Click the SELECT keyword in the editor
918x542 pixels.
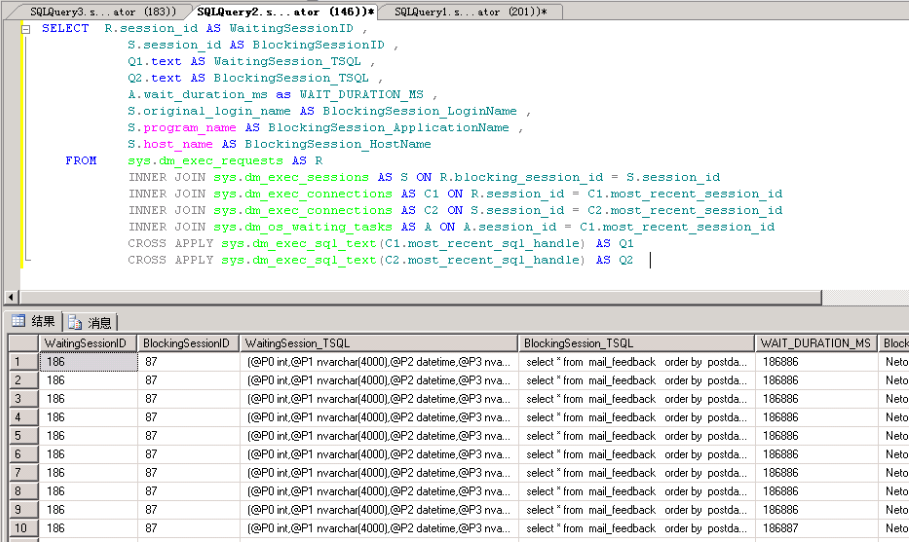(x=66, y=29)
